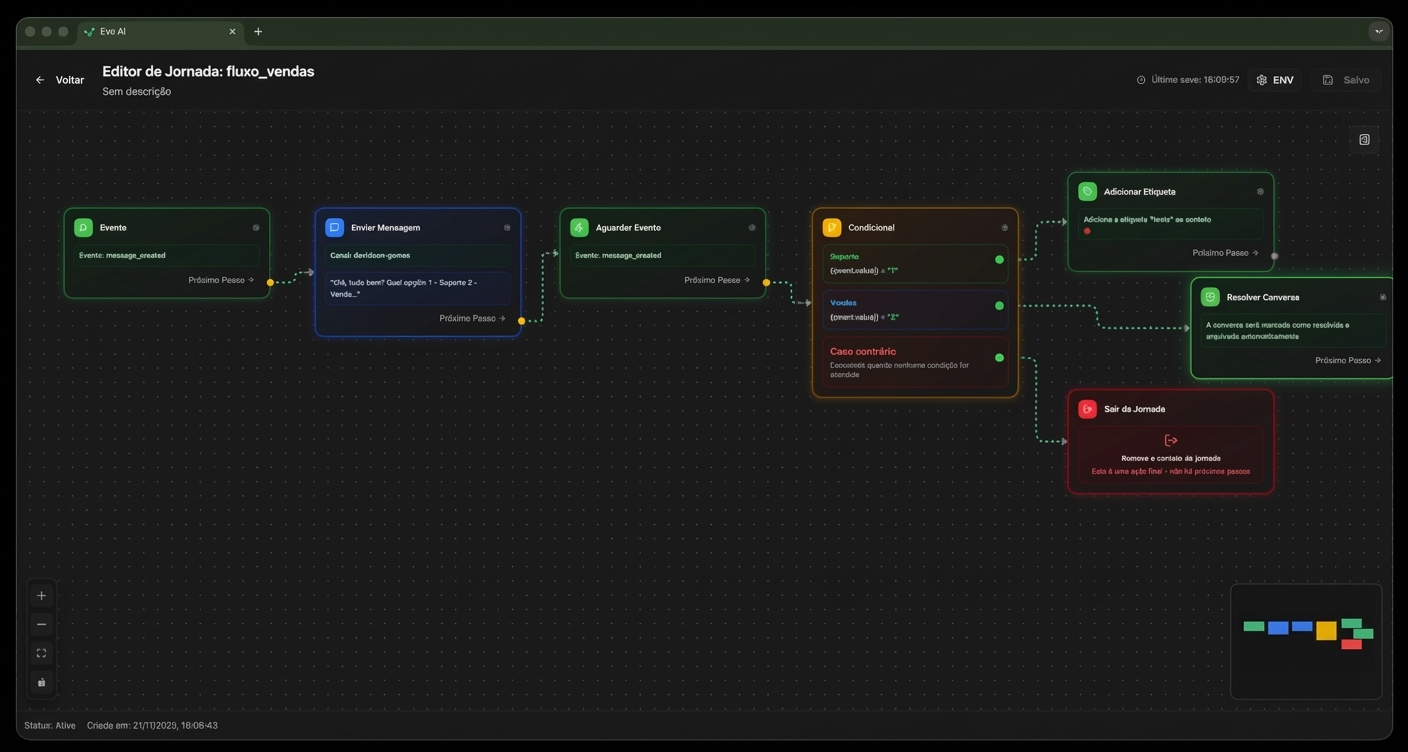Screen dimensions: 1408x752
Task: Select the Evento node's event icon
Action: pos(81,227)
